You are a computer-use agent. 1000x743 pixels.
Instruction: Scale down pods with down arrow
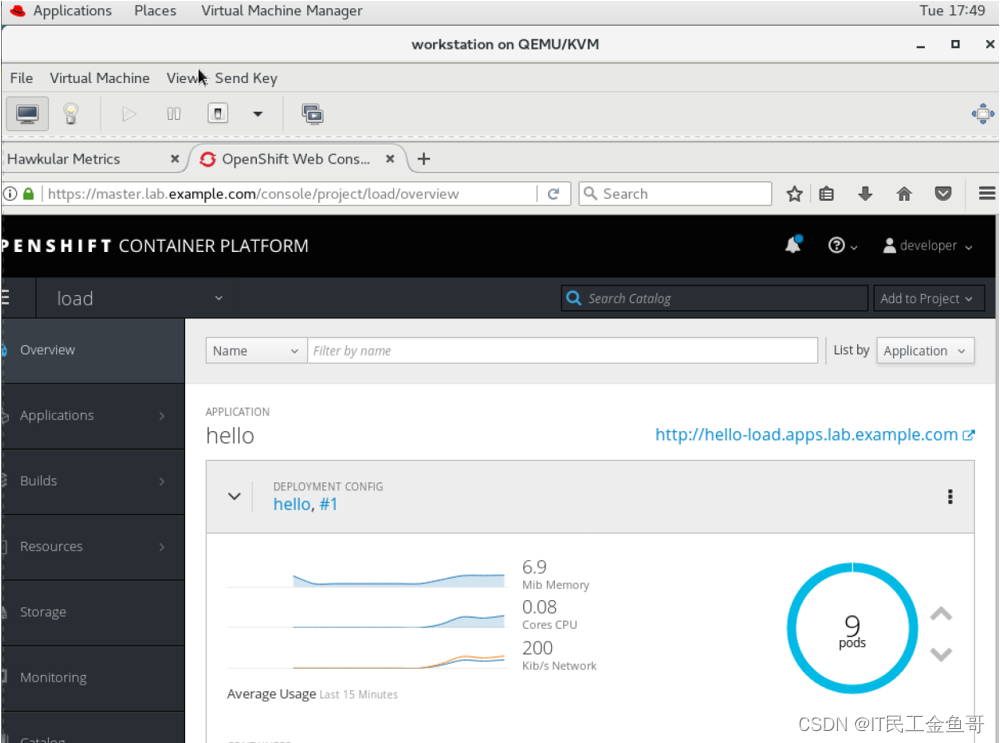point(941,654)
